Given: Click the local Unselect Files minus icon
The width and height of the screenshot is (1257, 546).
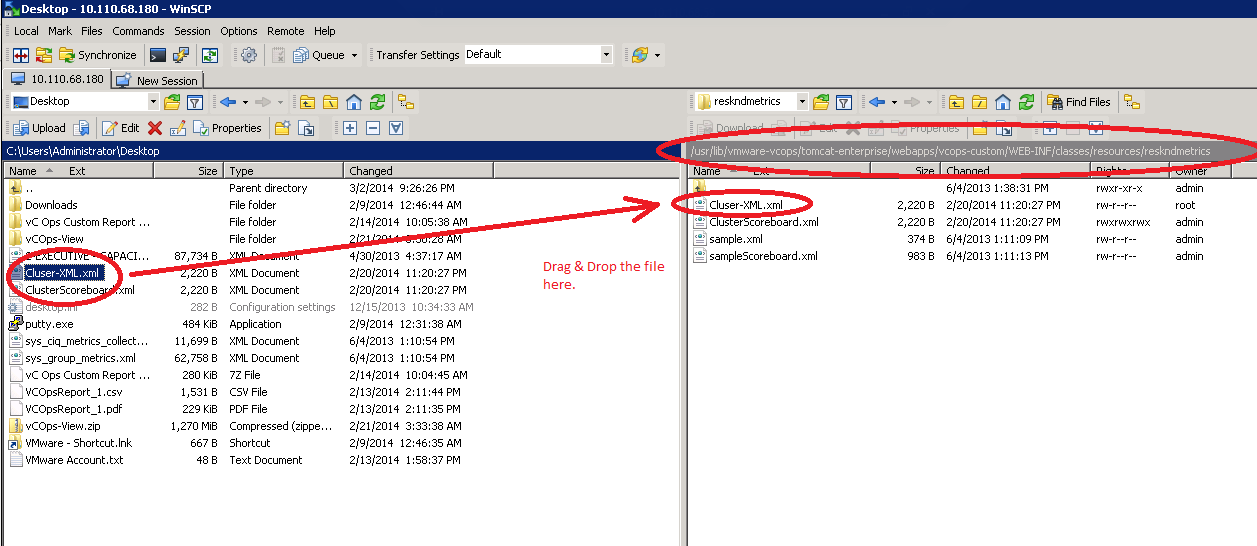Looking at the screenshot, I should pos(373,128).
